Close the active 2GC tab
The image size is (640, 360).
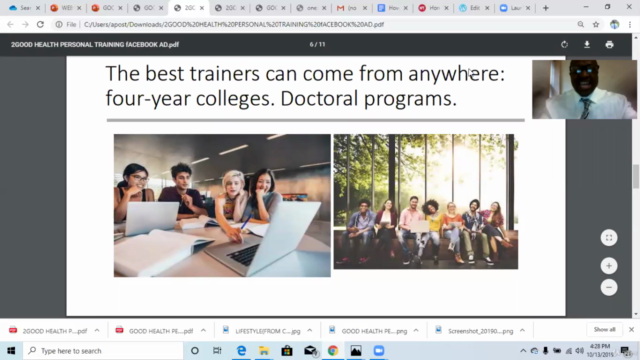pos(202,8)
